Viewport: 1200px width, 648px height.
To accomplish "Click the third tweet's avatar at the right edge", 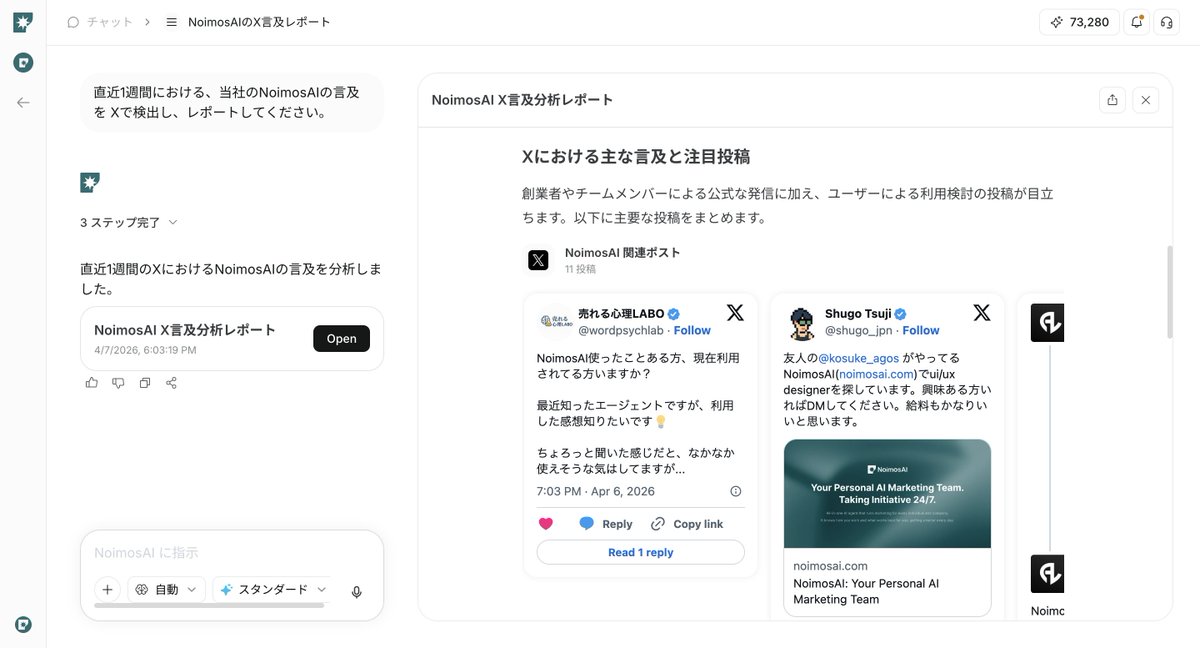I will point(1047,323).
